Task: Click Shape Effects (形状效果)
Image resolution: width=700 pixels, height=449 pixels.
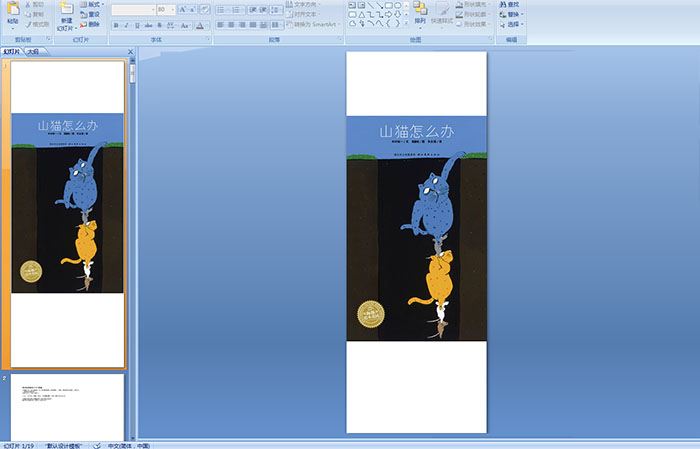Action: (473, 24)
